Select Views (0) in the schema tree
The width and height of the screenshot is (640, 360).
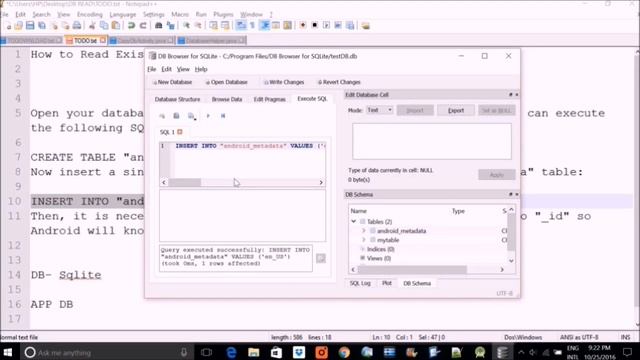[x=379, y=258]
